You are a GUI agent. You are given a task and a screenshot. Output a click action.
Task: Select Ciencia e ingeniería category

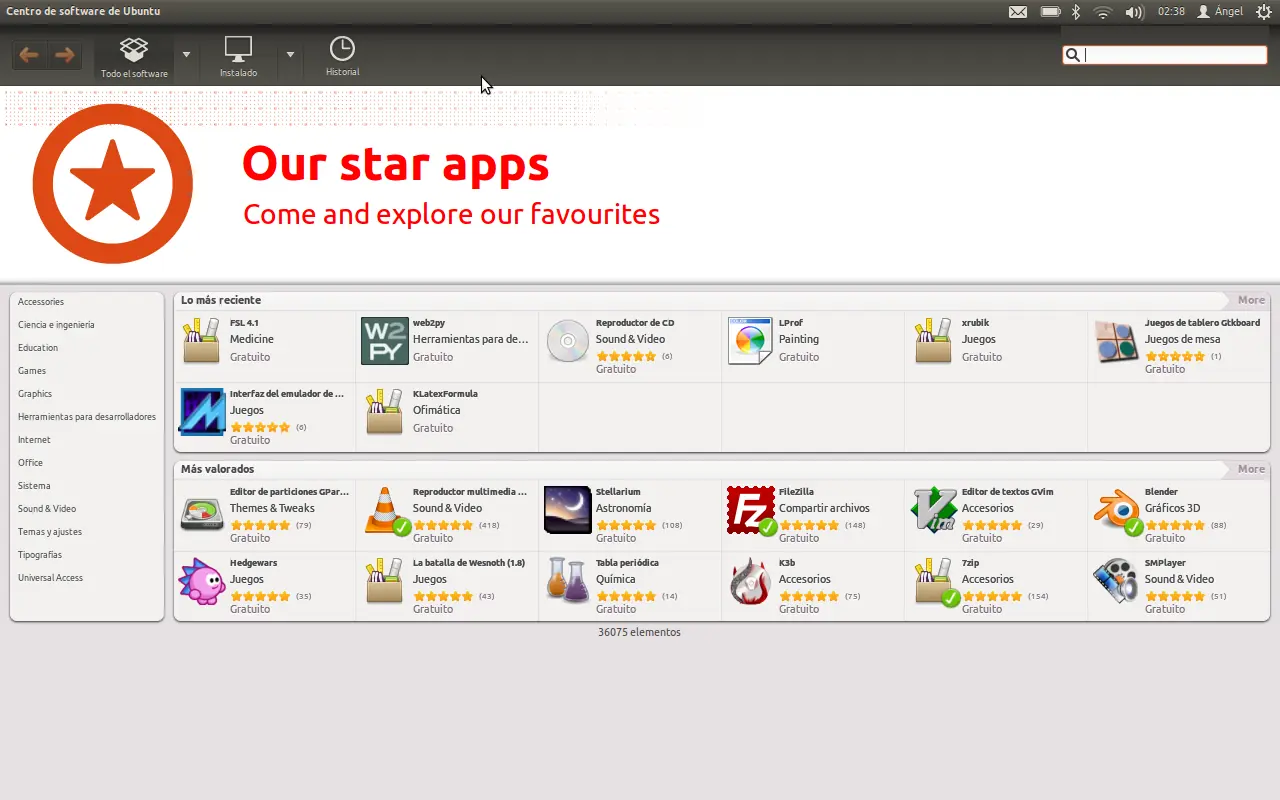pos(56,325)
